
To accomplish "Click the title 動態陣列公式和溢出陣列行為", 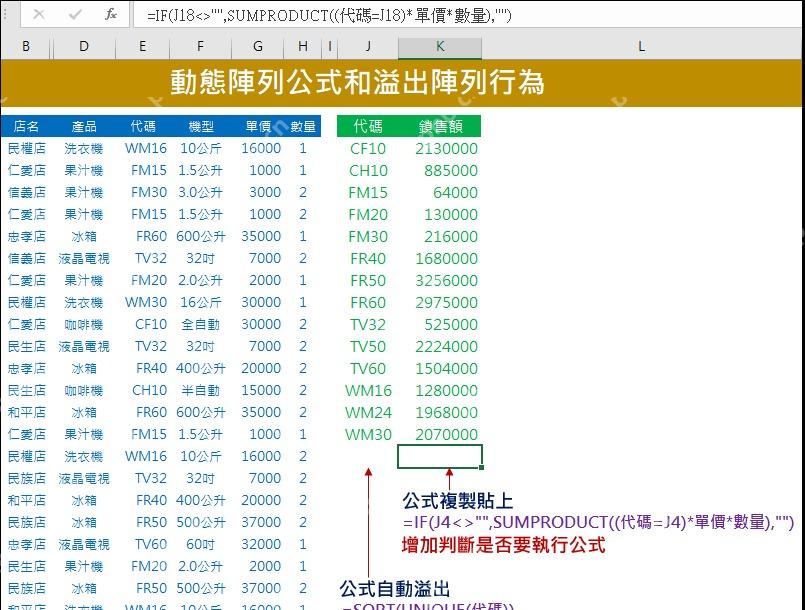I will [357, 82].
